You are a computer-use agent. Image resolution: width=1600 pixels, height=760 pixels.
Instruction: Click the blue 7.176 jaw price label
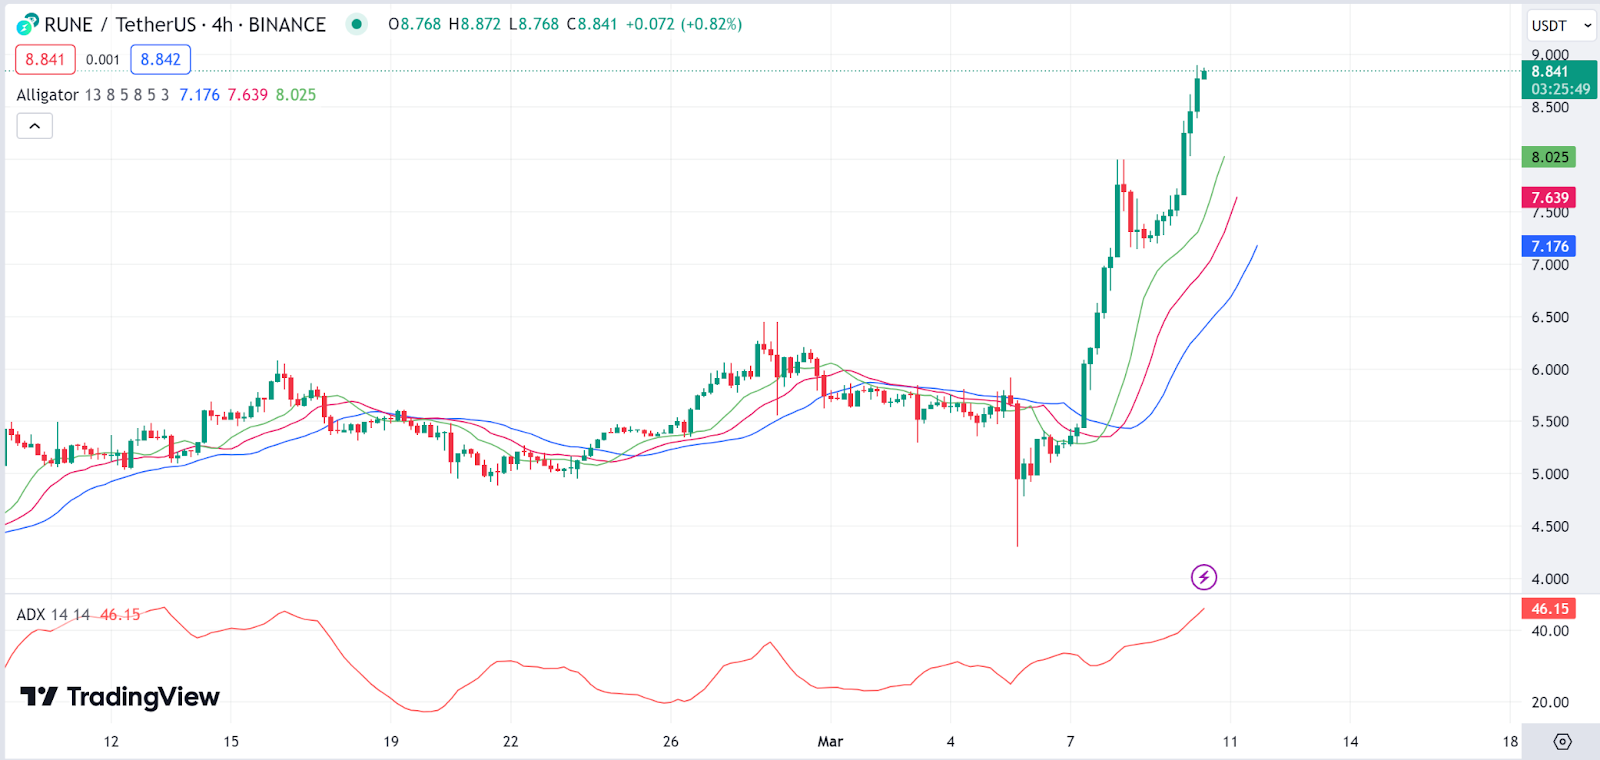(1549, 246)
